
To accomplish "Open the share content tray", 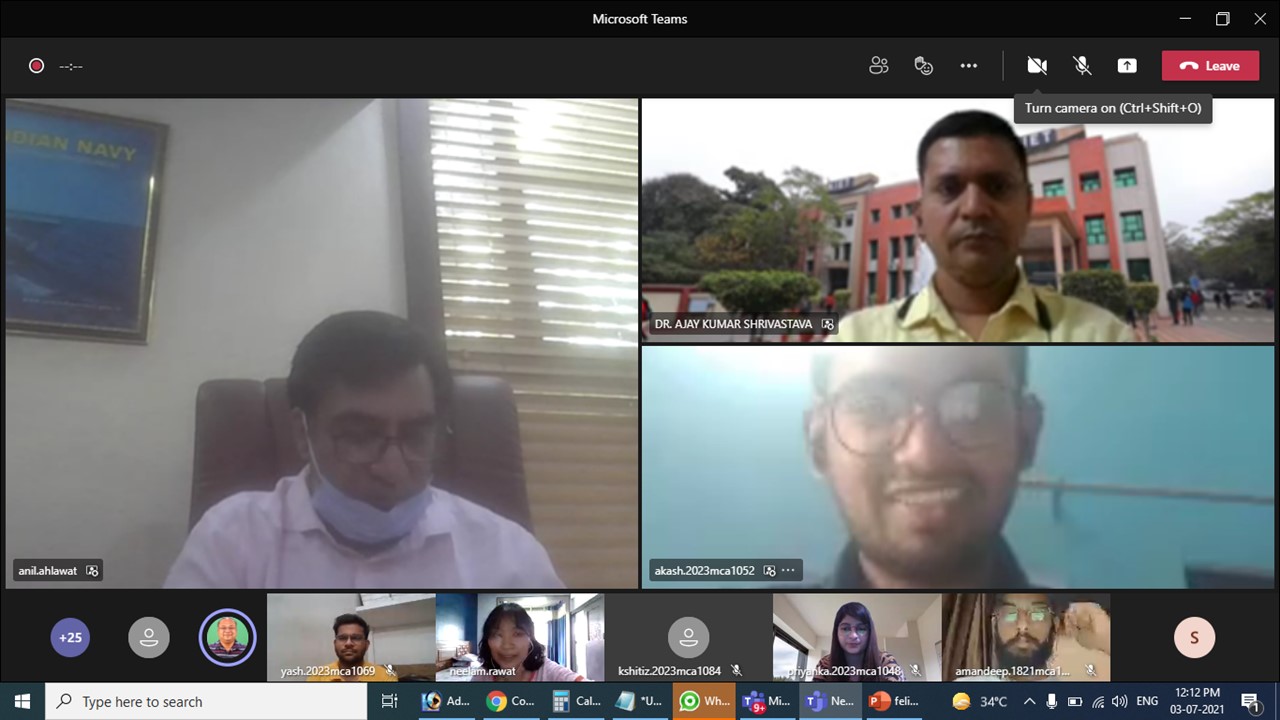I will click(1127, 66).
